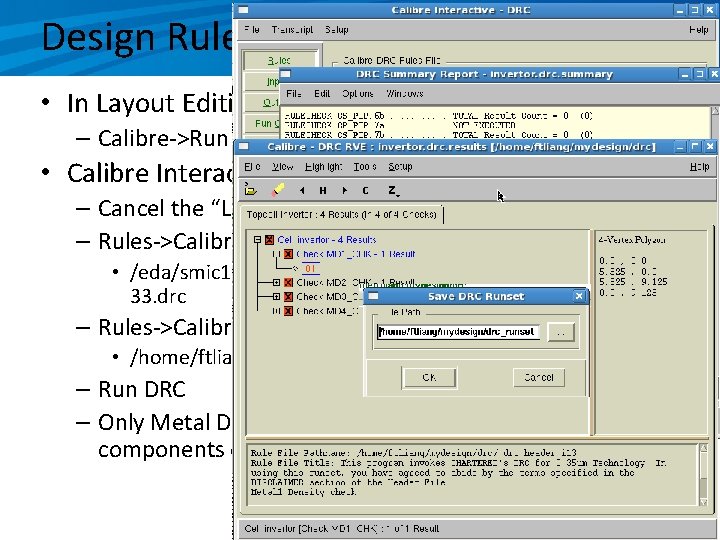The height and width of the screenshot is (540, 720).
Task: Go to previous result arrow in RVE toolbar
Action: pos(302,190)
